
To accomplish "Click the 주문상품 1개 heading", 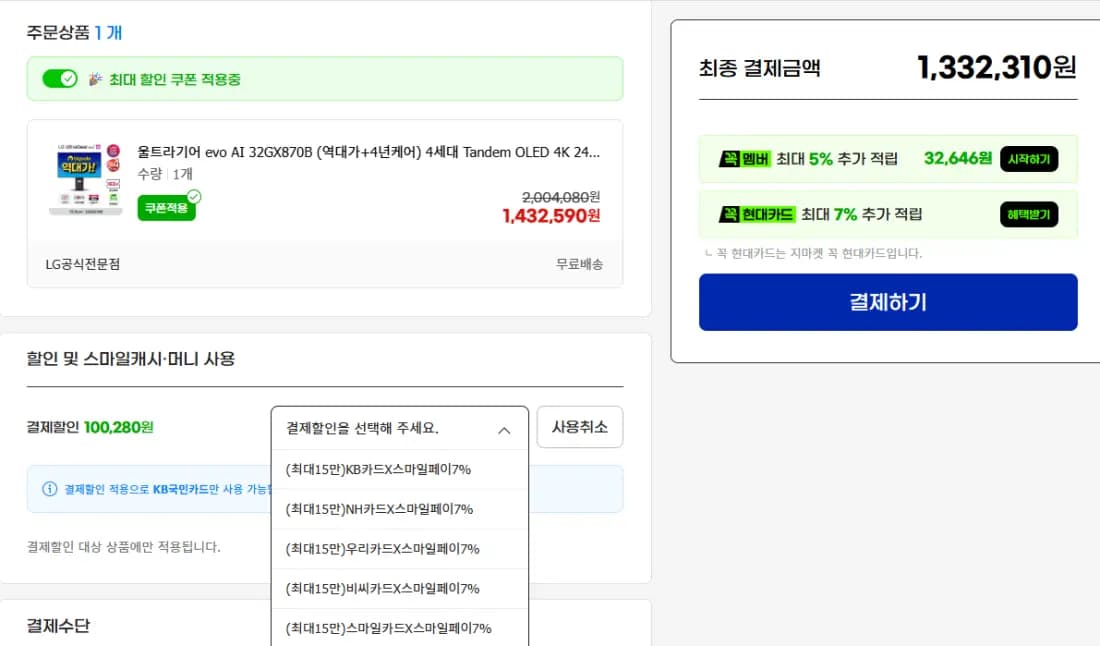I will pyautogui.click(x=74, y=32).
